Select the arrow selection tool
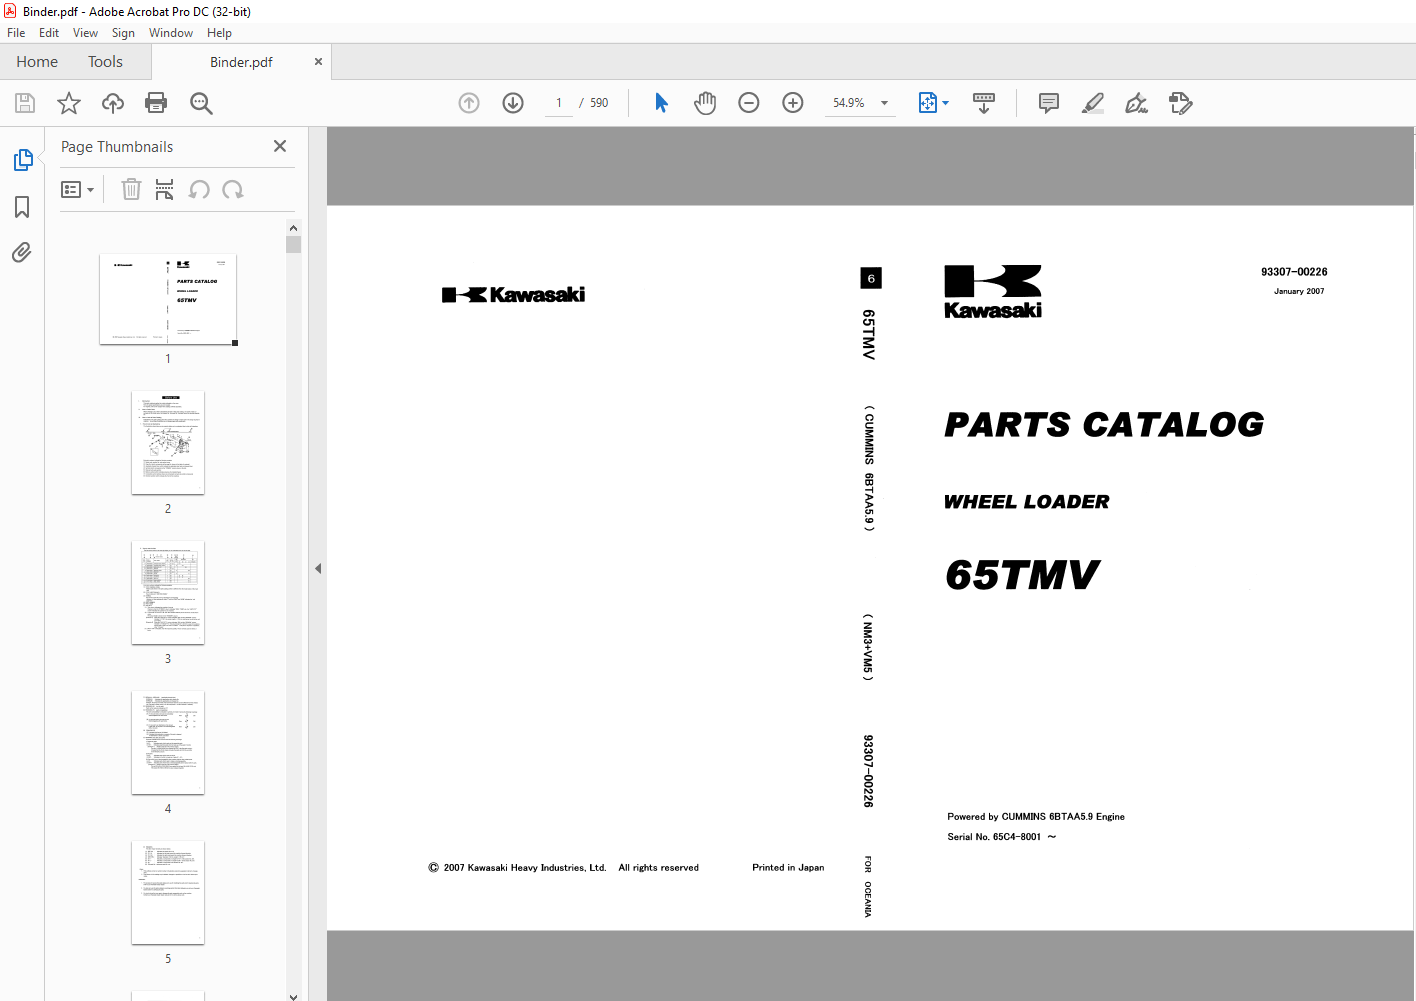The width and height of the screenshot is (1416, 1001). pyautogui.click(x=661, y=103)
